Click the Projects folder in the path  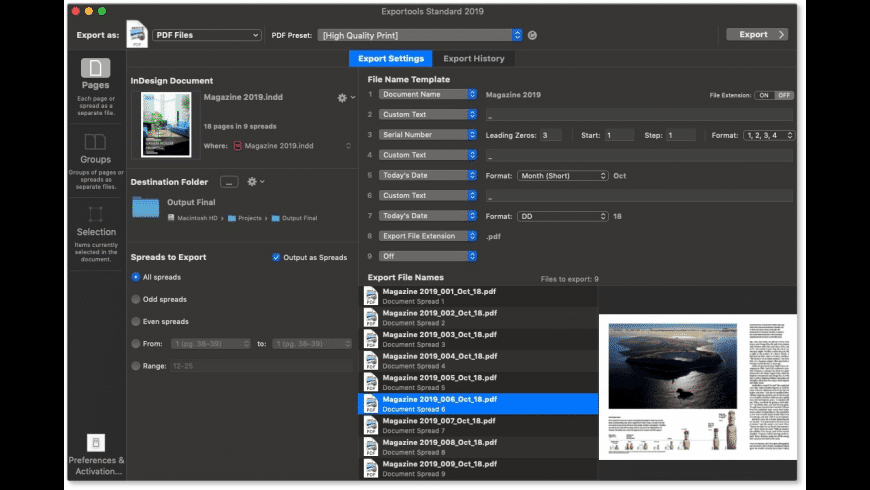(x=245, y=218)
